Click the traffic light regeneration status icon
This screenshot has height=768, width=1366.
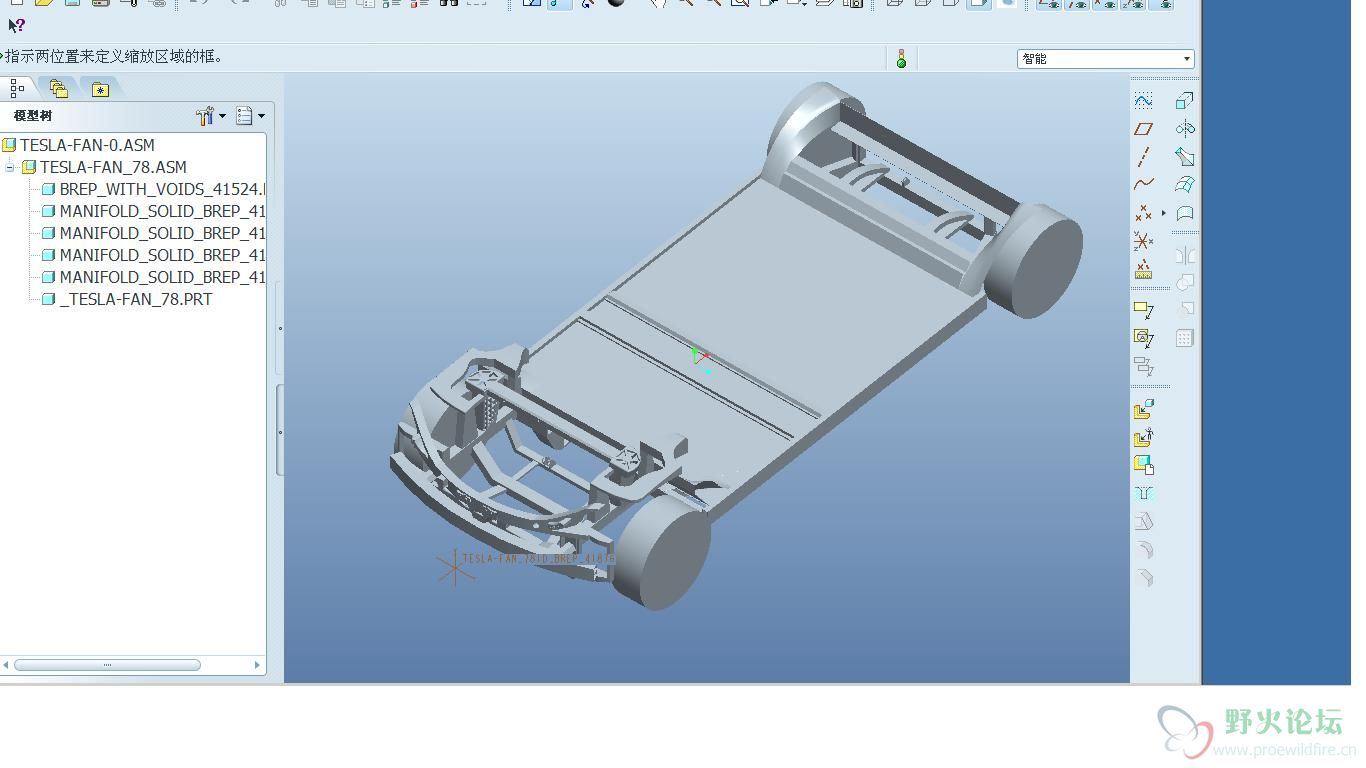point(901,59)
